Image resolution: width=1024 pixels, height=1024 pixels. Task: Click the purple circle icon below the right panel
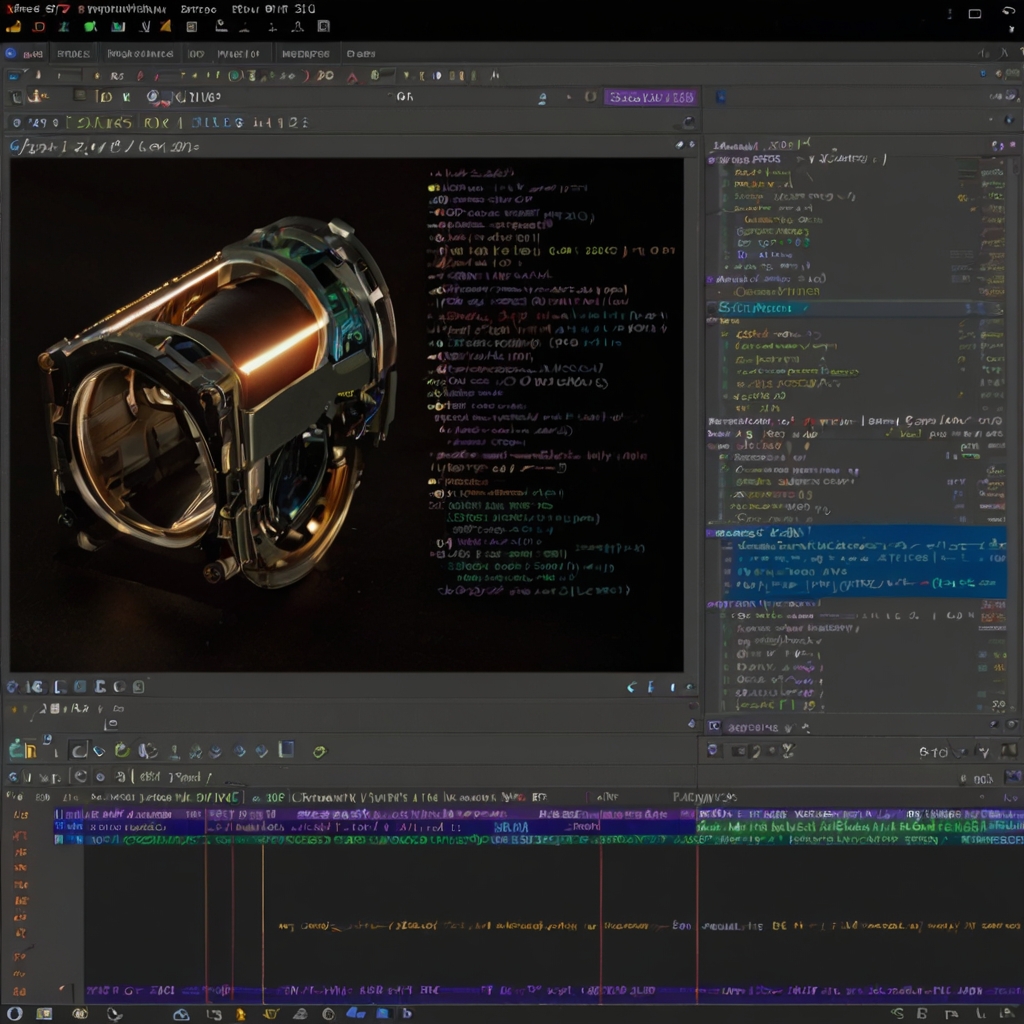(713, 750)
